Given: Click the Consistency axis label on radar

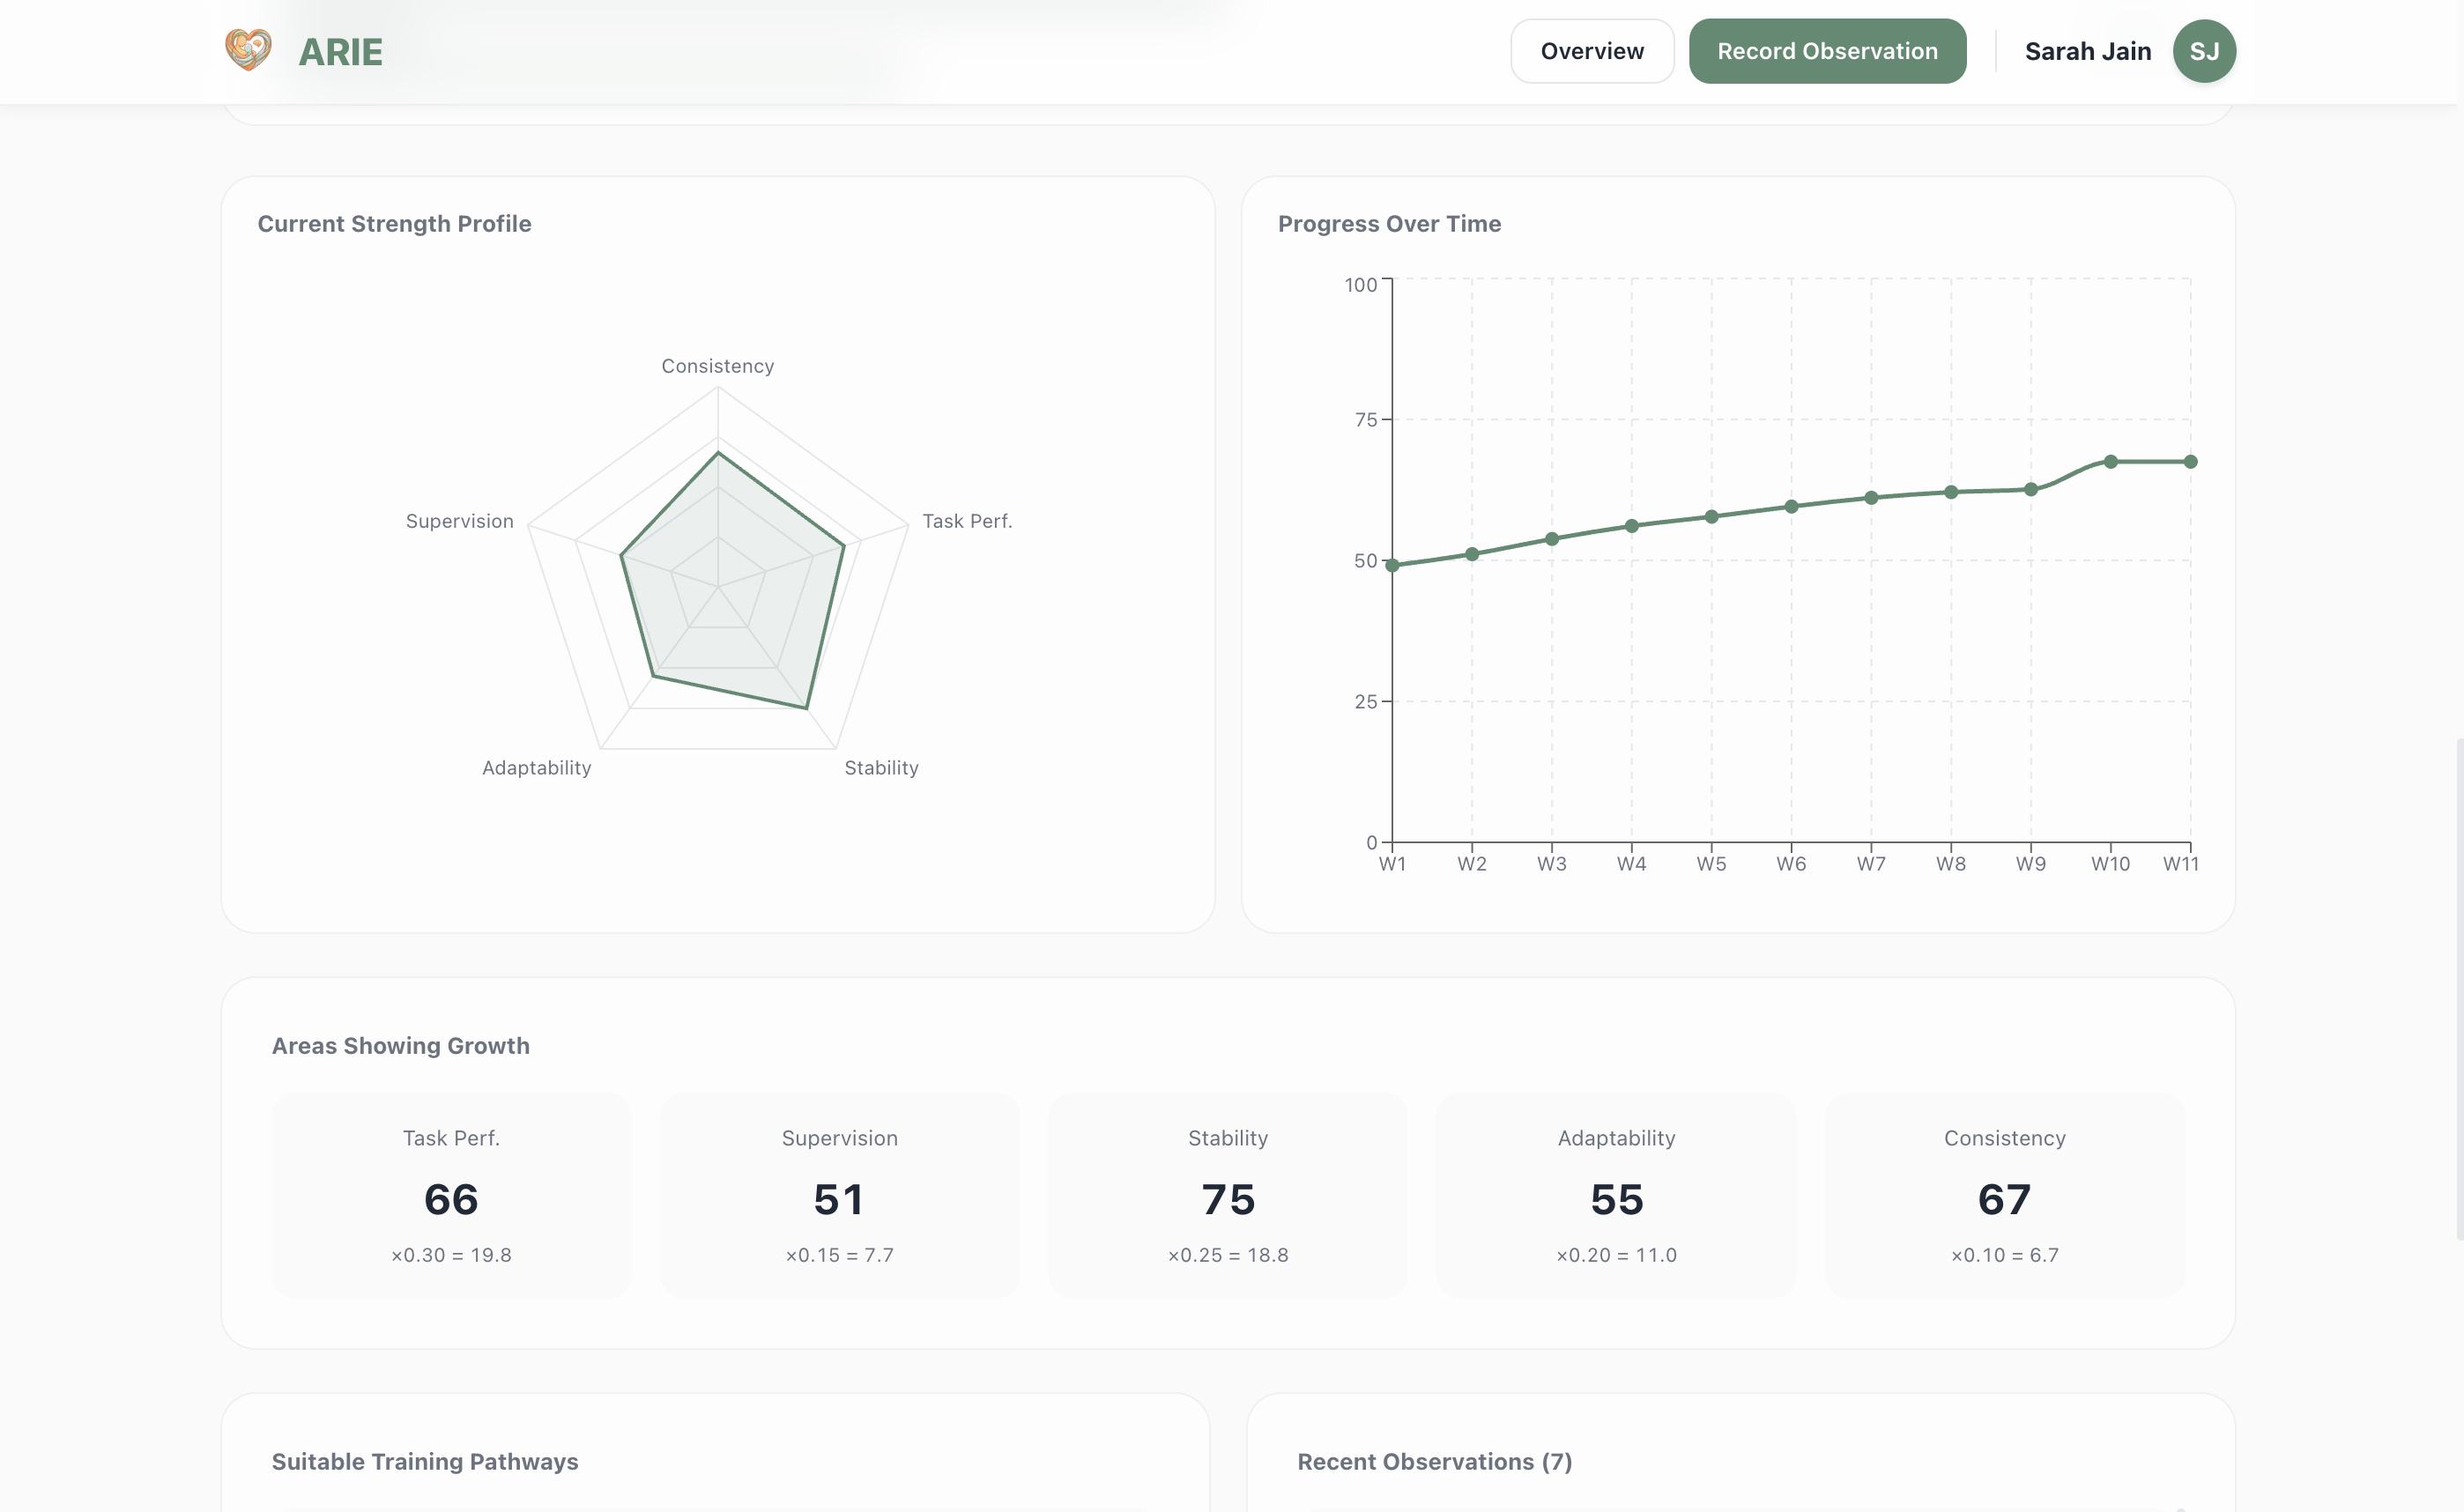Looking at the screenshot, I should pyautogui.click(x=717, y=366).
